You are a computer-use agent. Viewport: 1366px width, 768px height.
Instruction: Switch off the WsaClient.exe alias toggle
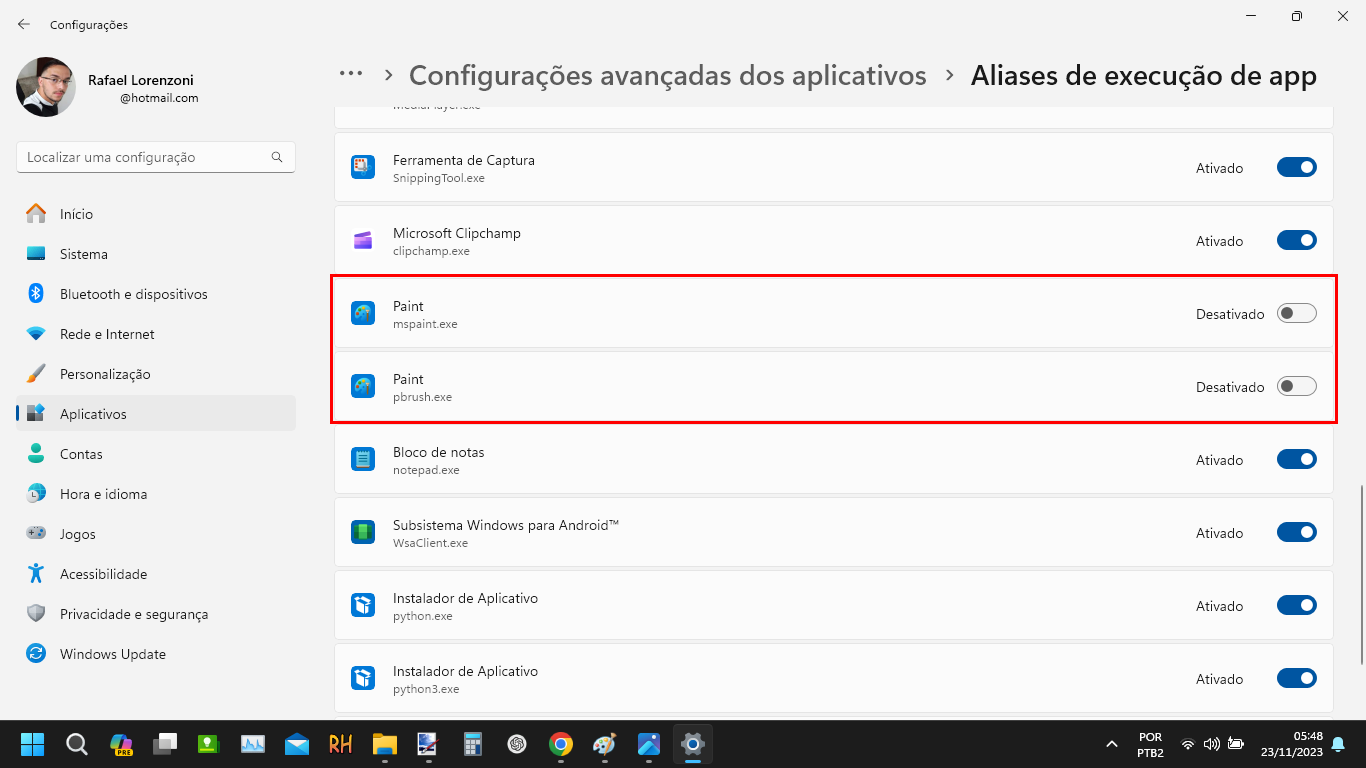coord(1297,533)
